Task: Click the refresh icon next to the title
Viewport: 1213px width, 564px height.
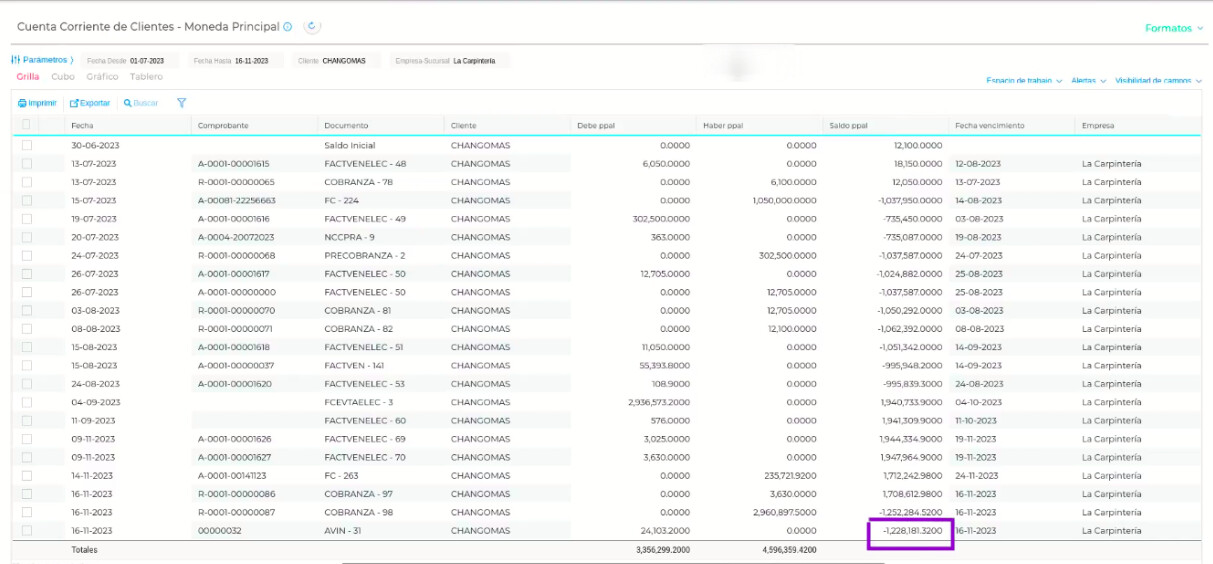Action: (311, 27)
